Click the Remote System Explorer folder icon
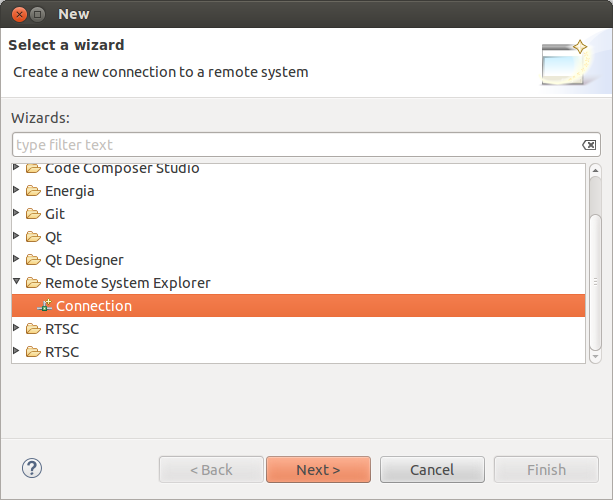This screenshot has width=613, height=500. click(x=33, y=283)
